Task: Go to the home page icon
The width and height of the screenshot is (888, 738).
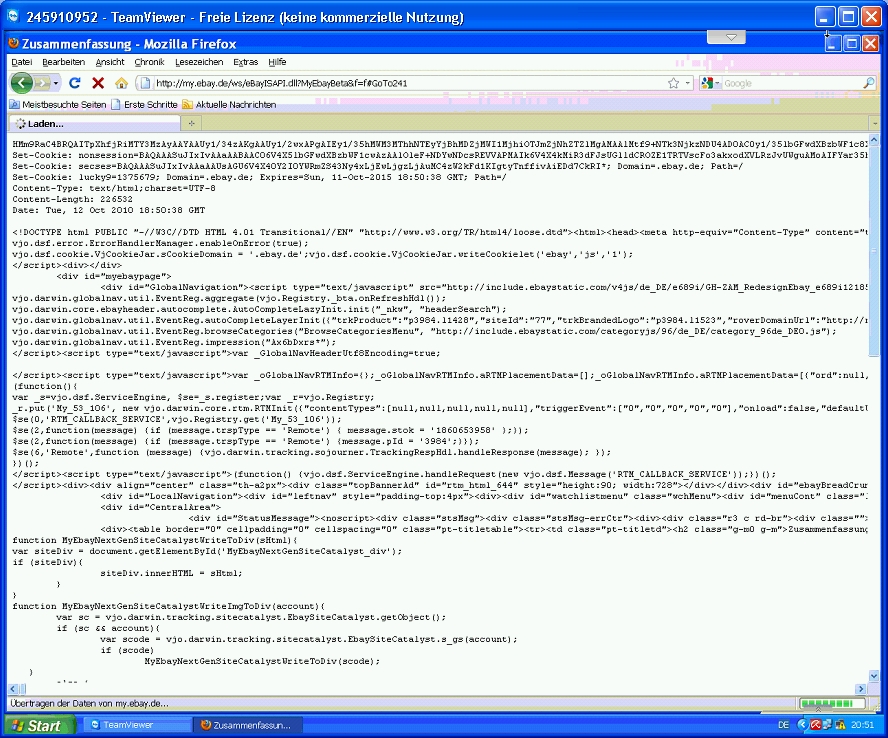Action: coord(121,83)
